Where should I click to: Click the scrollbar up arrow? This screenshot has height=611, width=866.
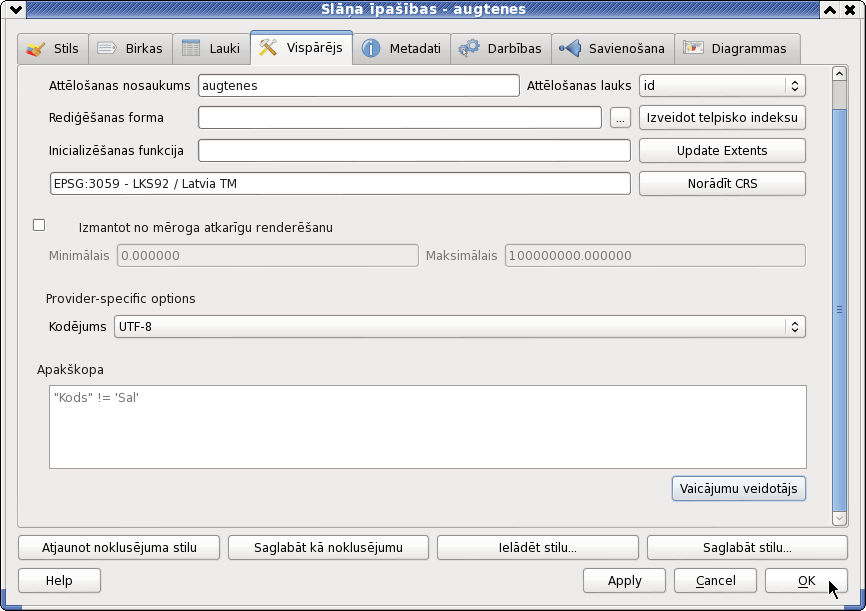click(x=839, y=74)
